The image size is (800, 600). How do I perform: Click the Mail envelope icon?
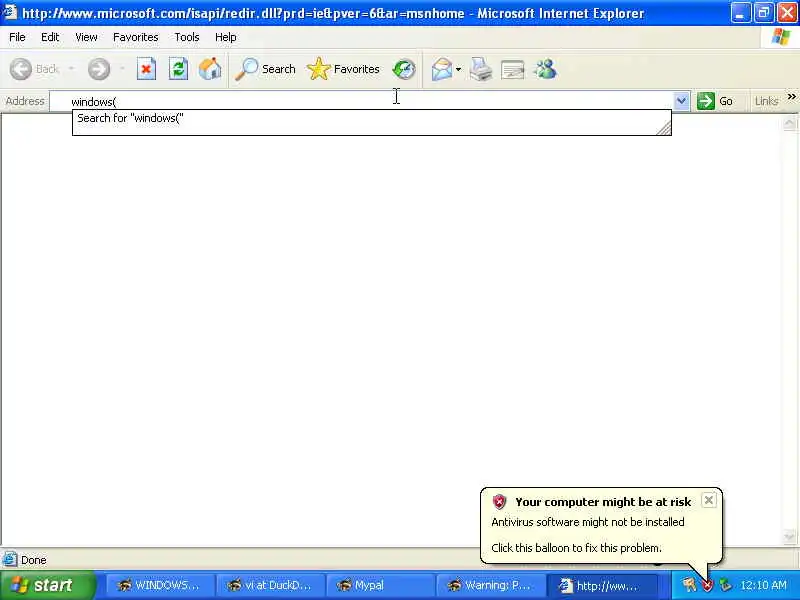click(x=441, y=69)
